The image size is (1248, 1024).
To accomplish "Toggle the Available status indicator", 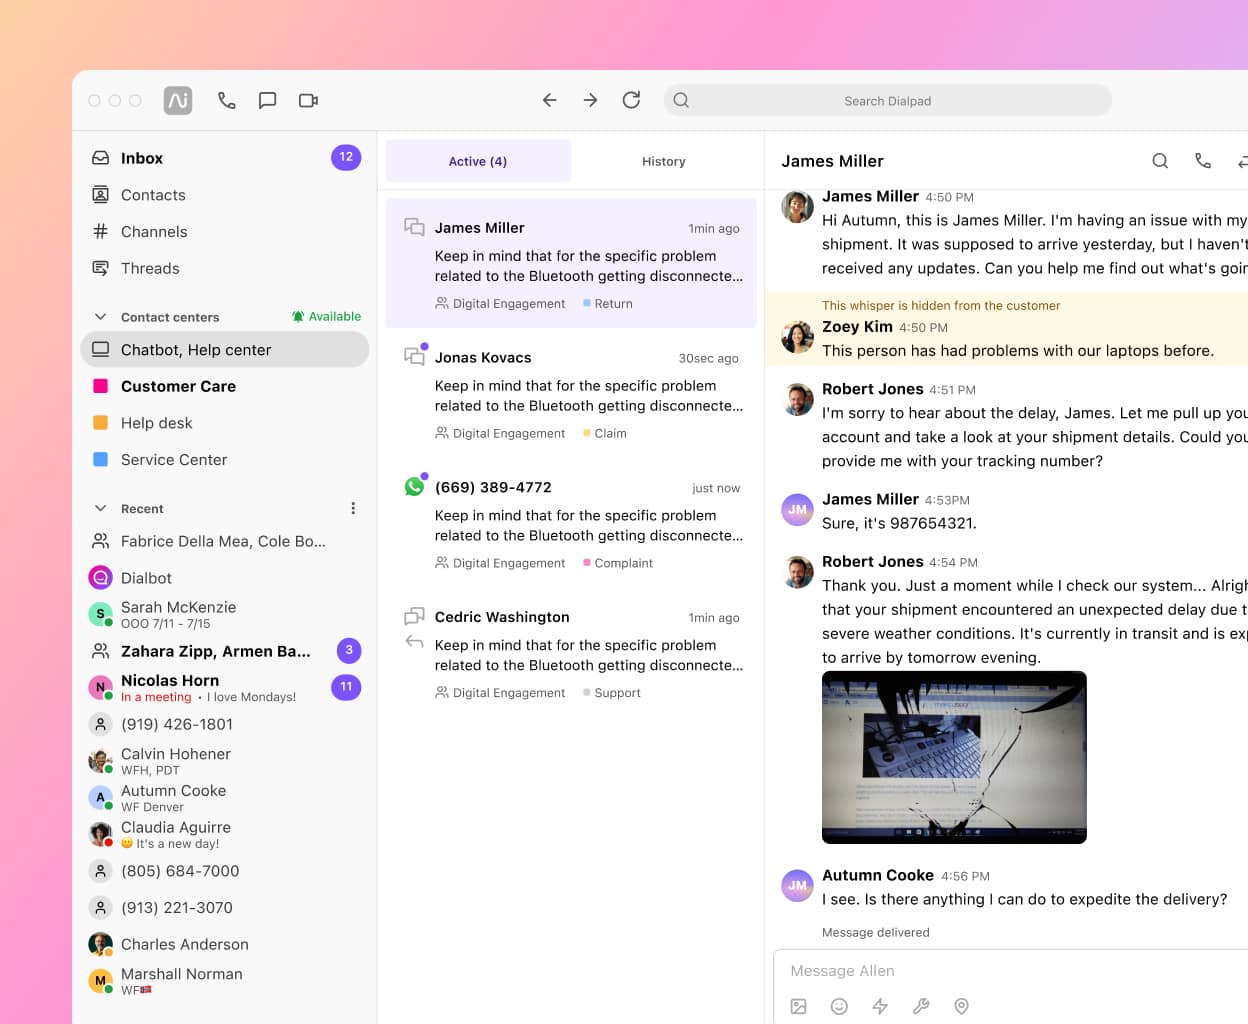I will click(326, 317).
